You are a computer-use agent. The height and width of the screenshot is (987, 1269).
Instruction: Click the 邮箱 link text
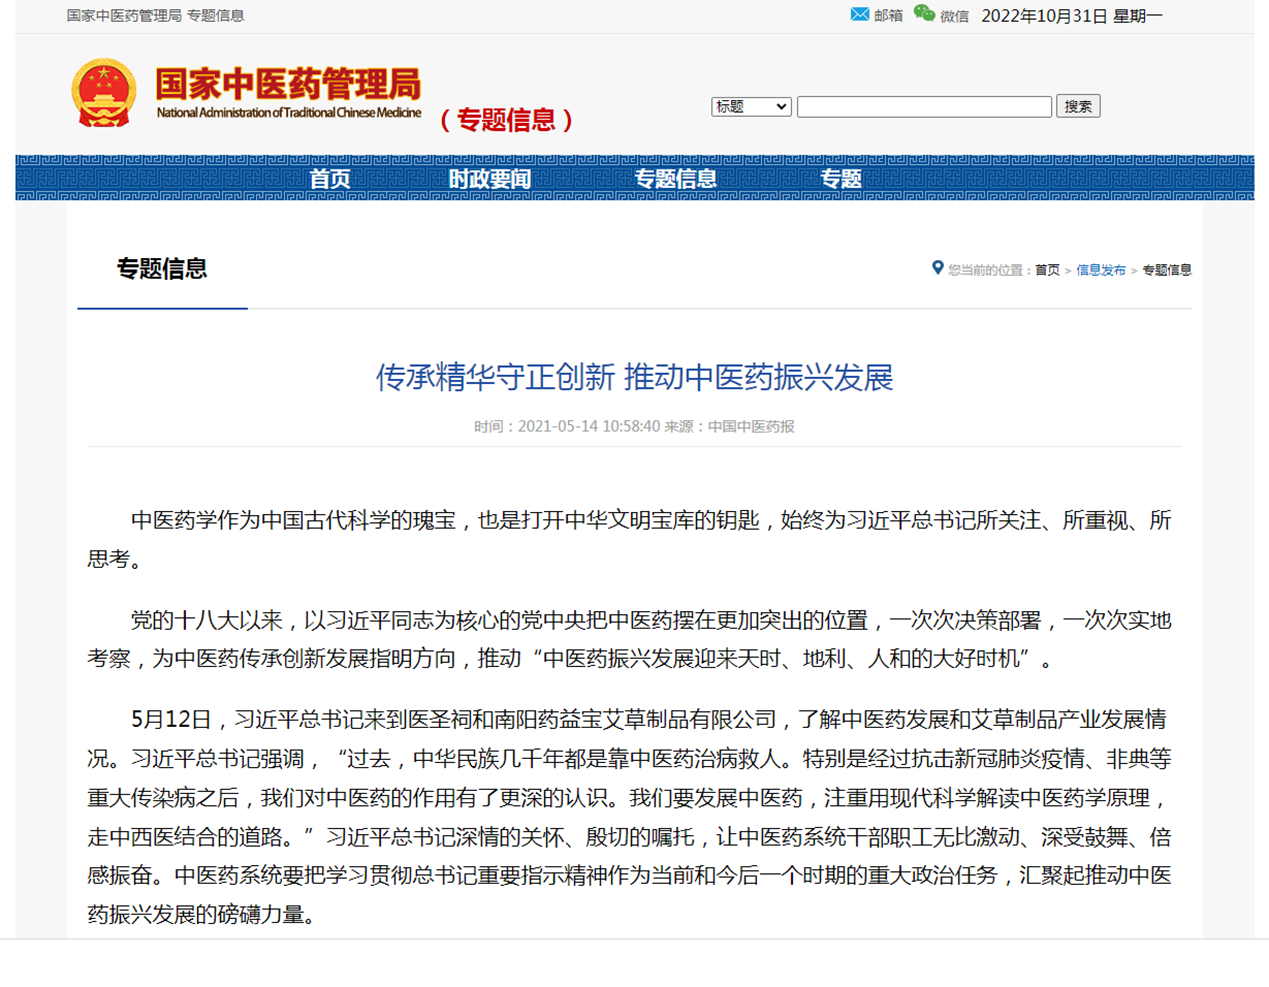[x=888, y=16]
